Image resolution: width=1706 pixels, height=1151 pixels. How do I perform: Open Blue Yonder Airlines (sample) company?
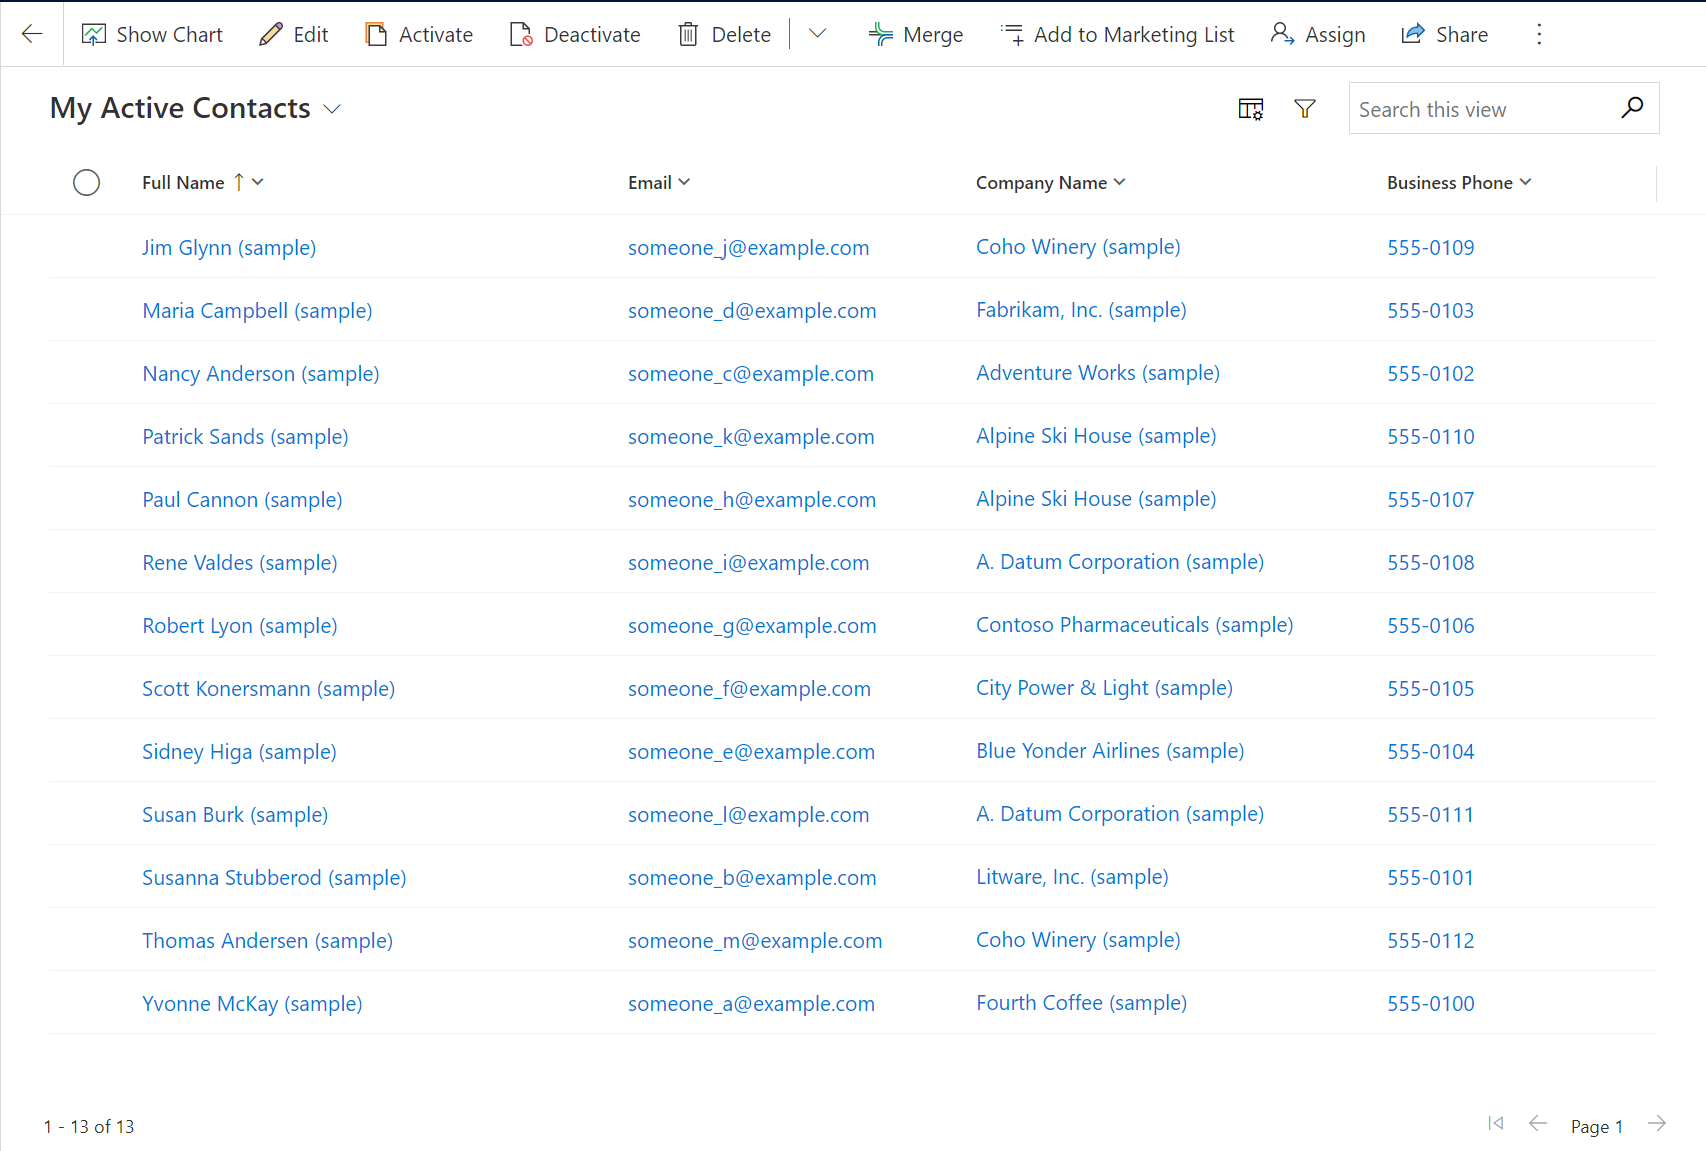[1110, 750]
